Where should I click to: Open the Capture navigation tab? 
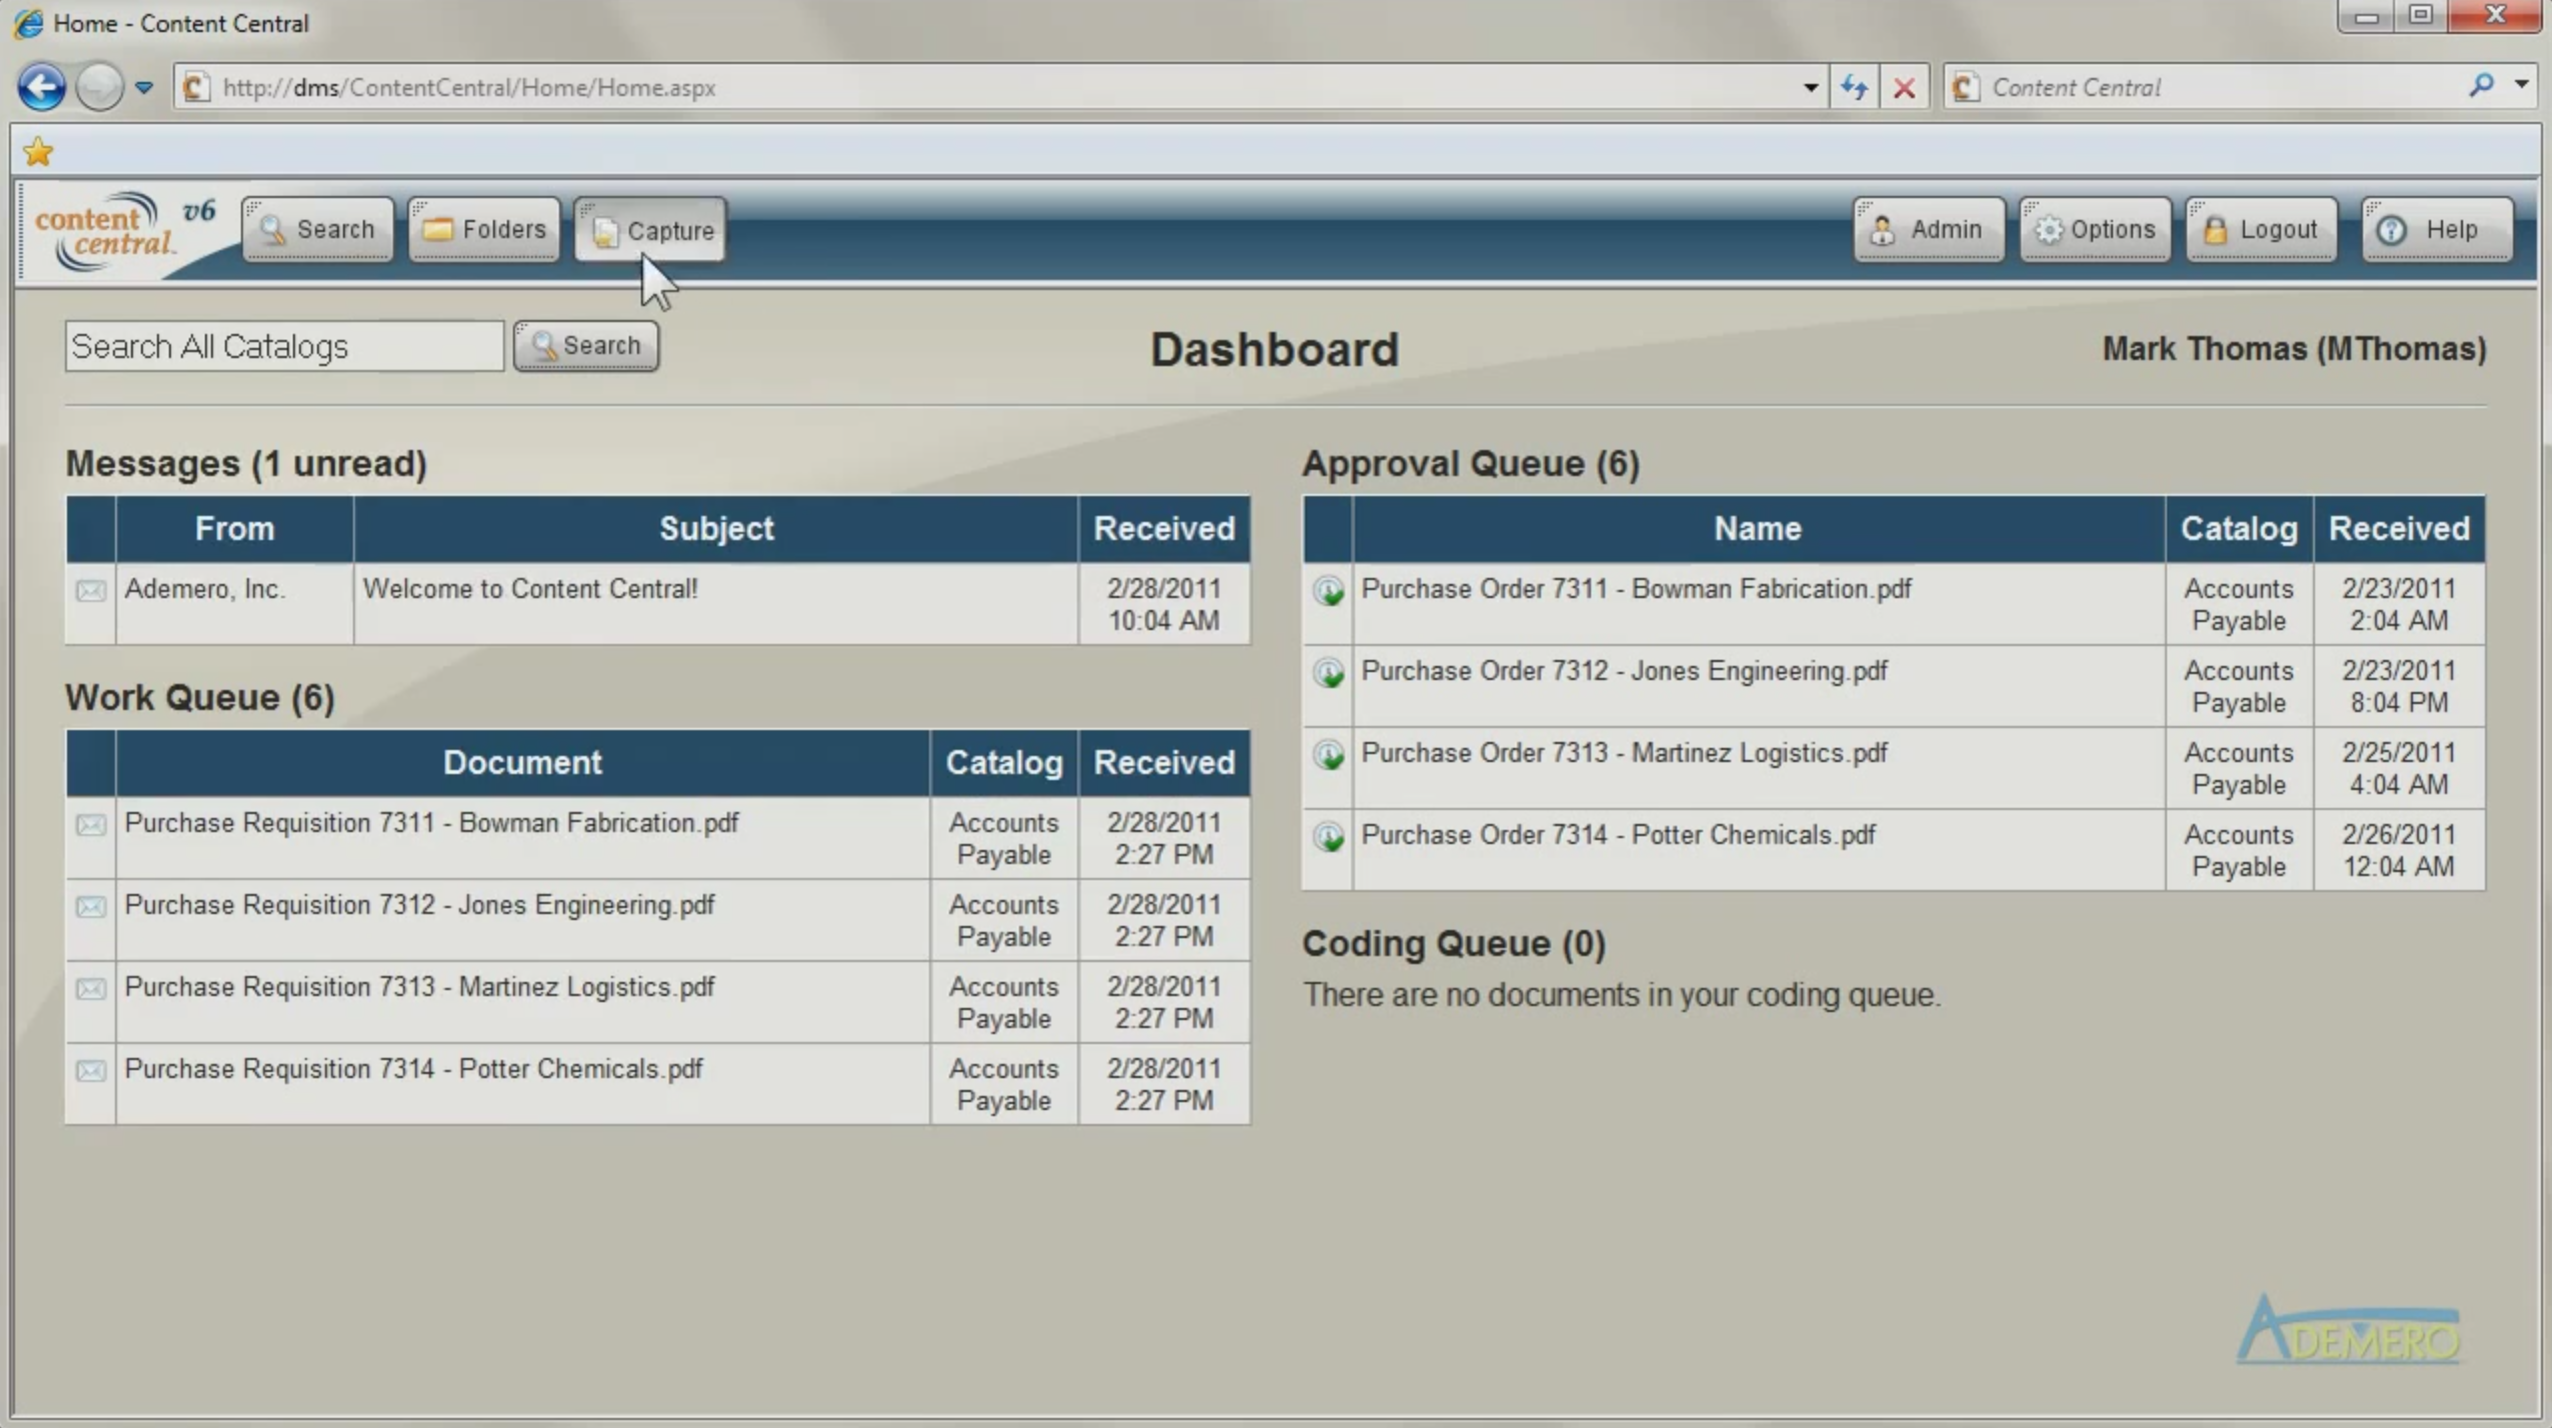[x=650, y=230]
